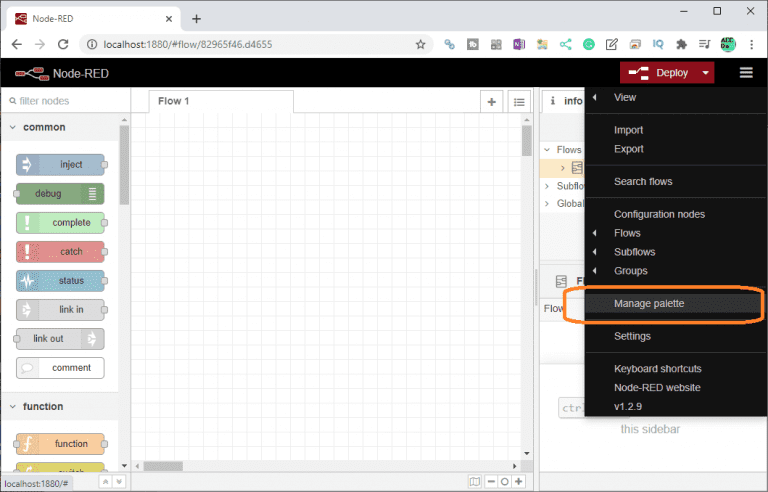Image resolution: width=768 pixels, height=492 pixels.
Task: Bookmark this page with star icon
Action: [421, 44]
